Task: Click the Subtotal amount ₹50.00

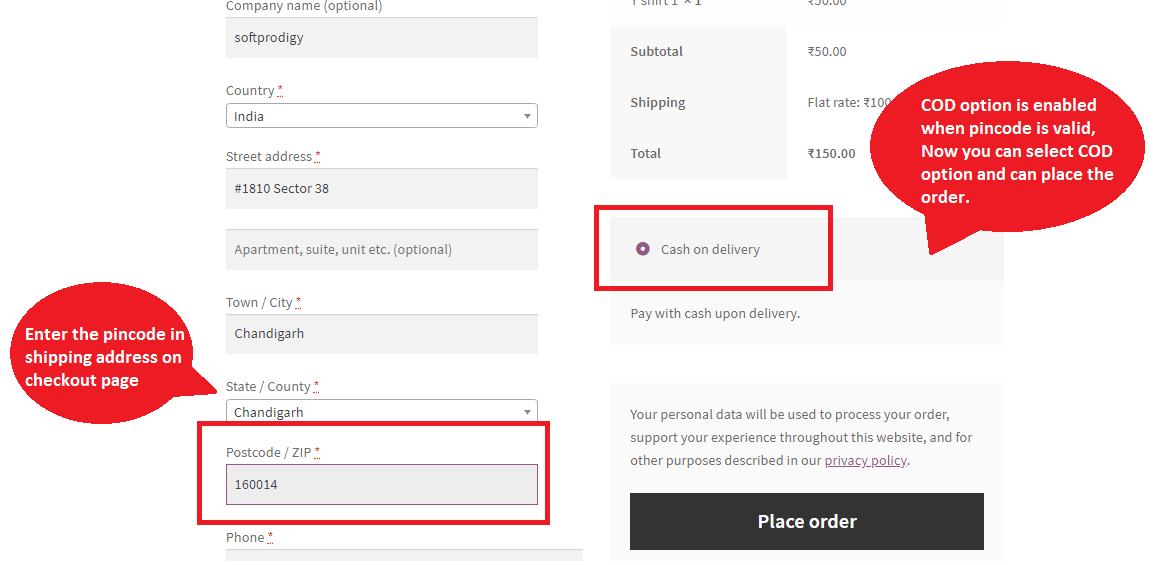Action: coord(827,51)
